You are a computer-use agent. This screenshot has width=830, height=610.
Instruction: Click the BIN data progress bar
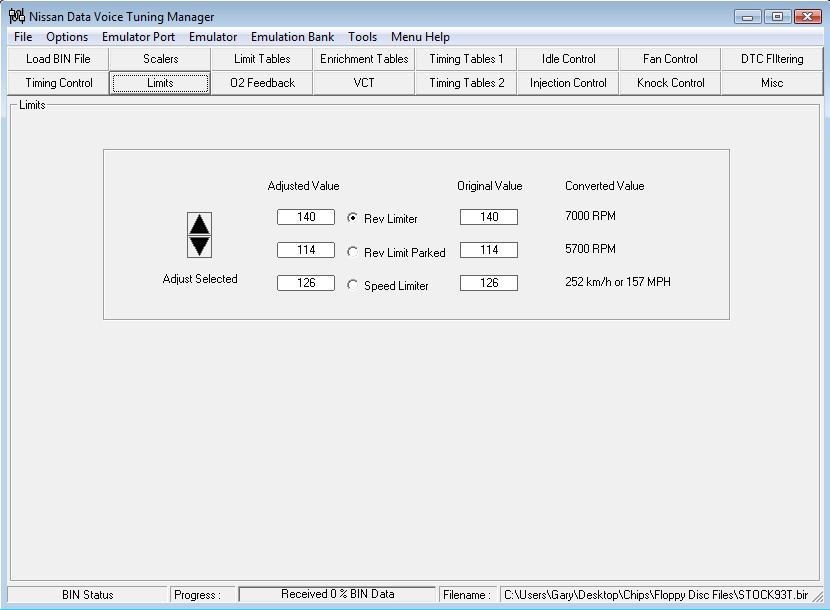[x=337, y=594]
